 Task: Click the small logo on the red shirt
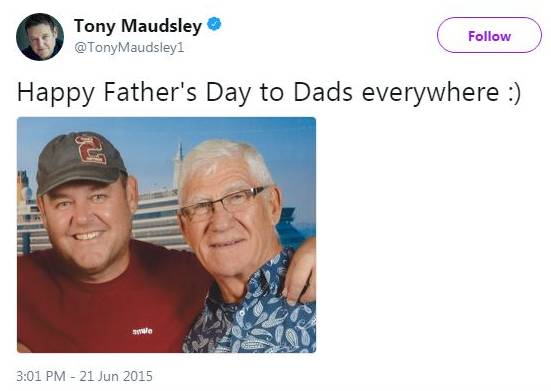pos(142,331)
